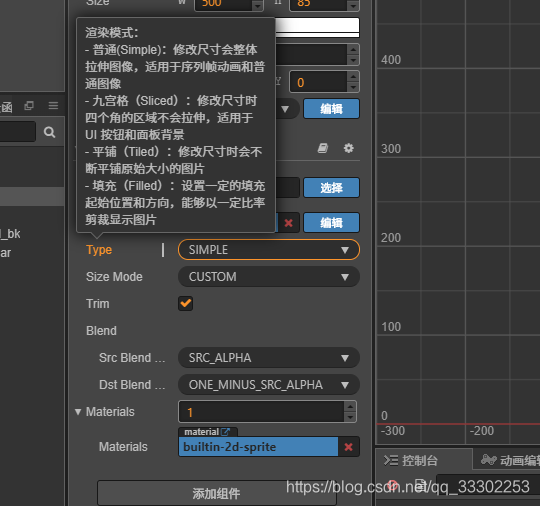Click the 选择 select button
Viewport: 540px width, 506px height.
331,188
